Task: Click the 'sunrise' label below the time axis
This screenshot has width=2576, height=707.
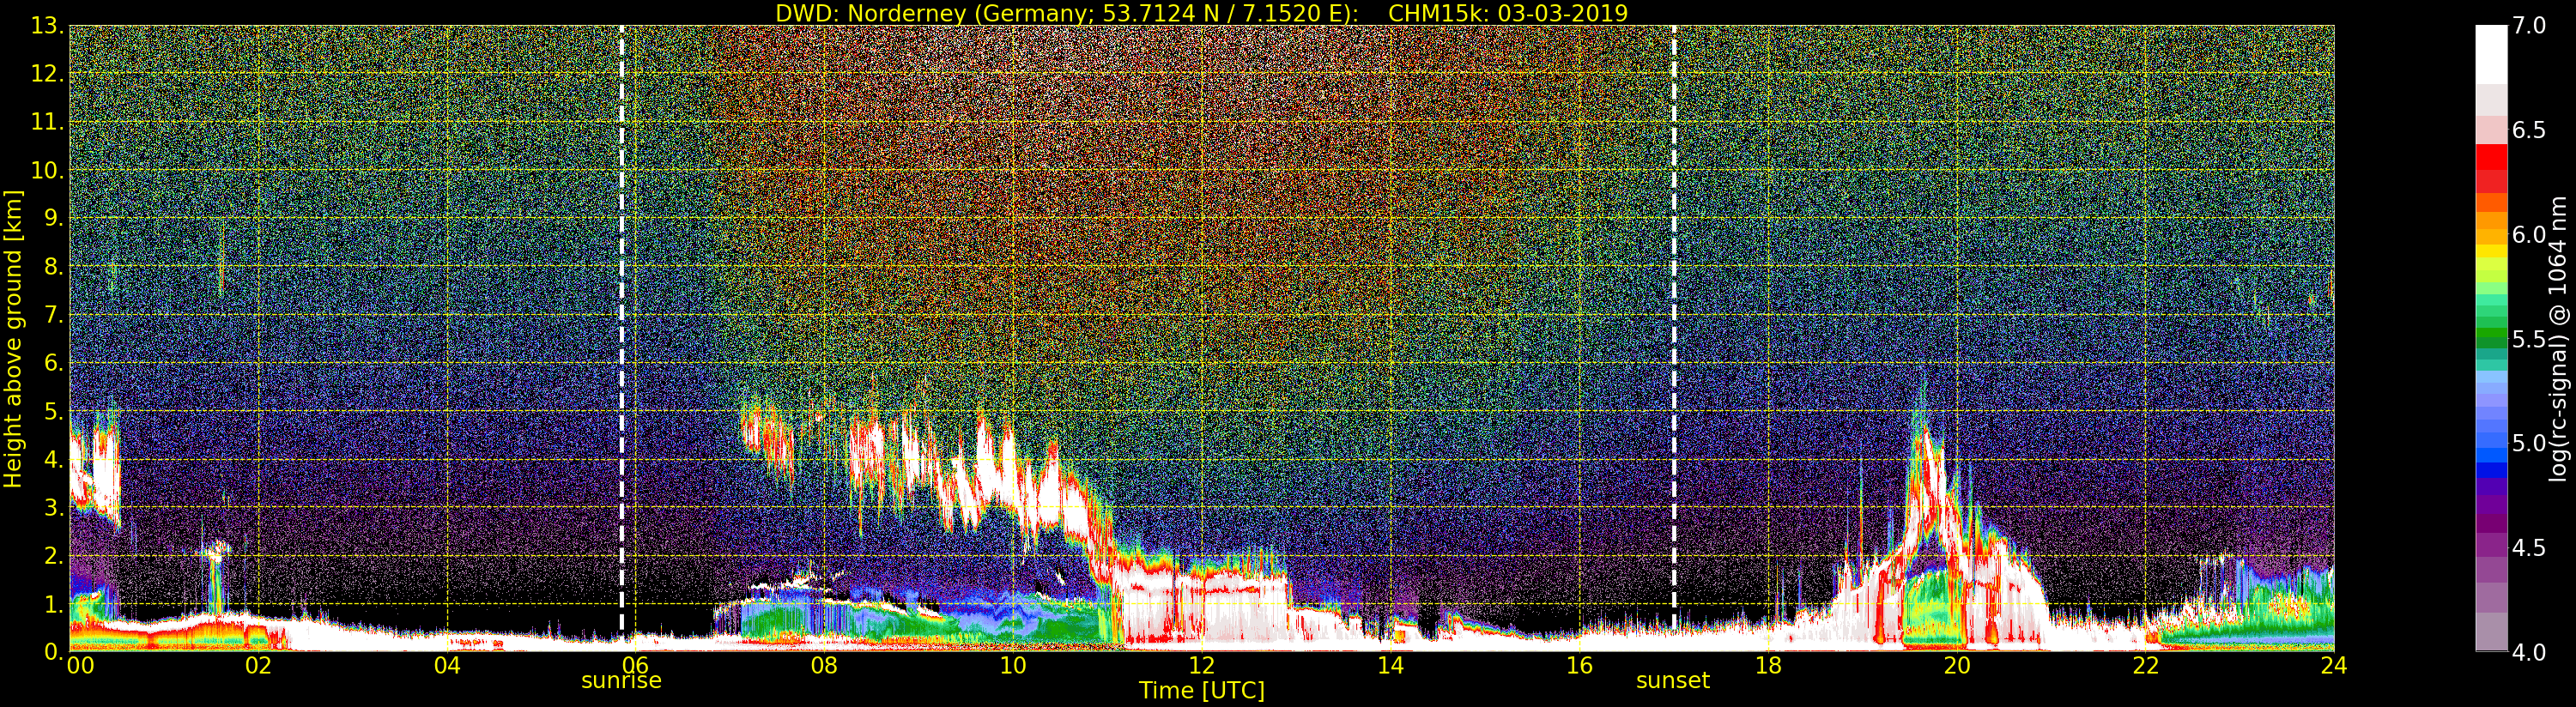Action: point(621,681)
